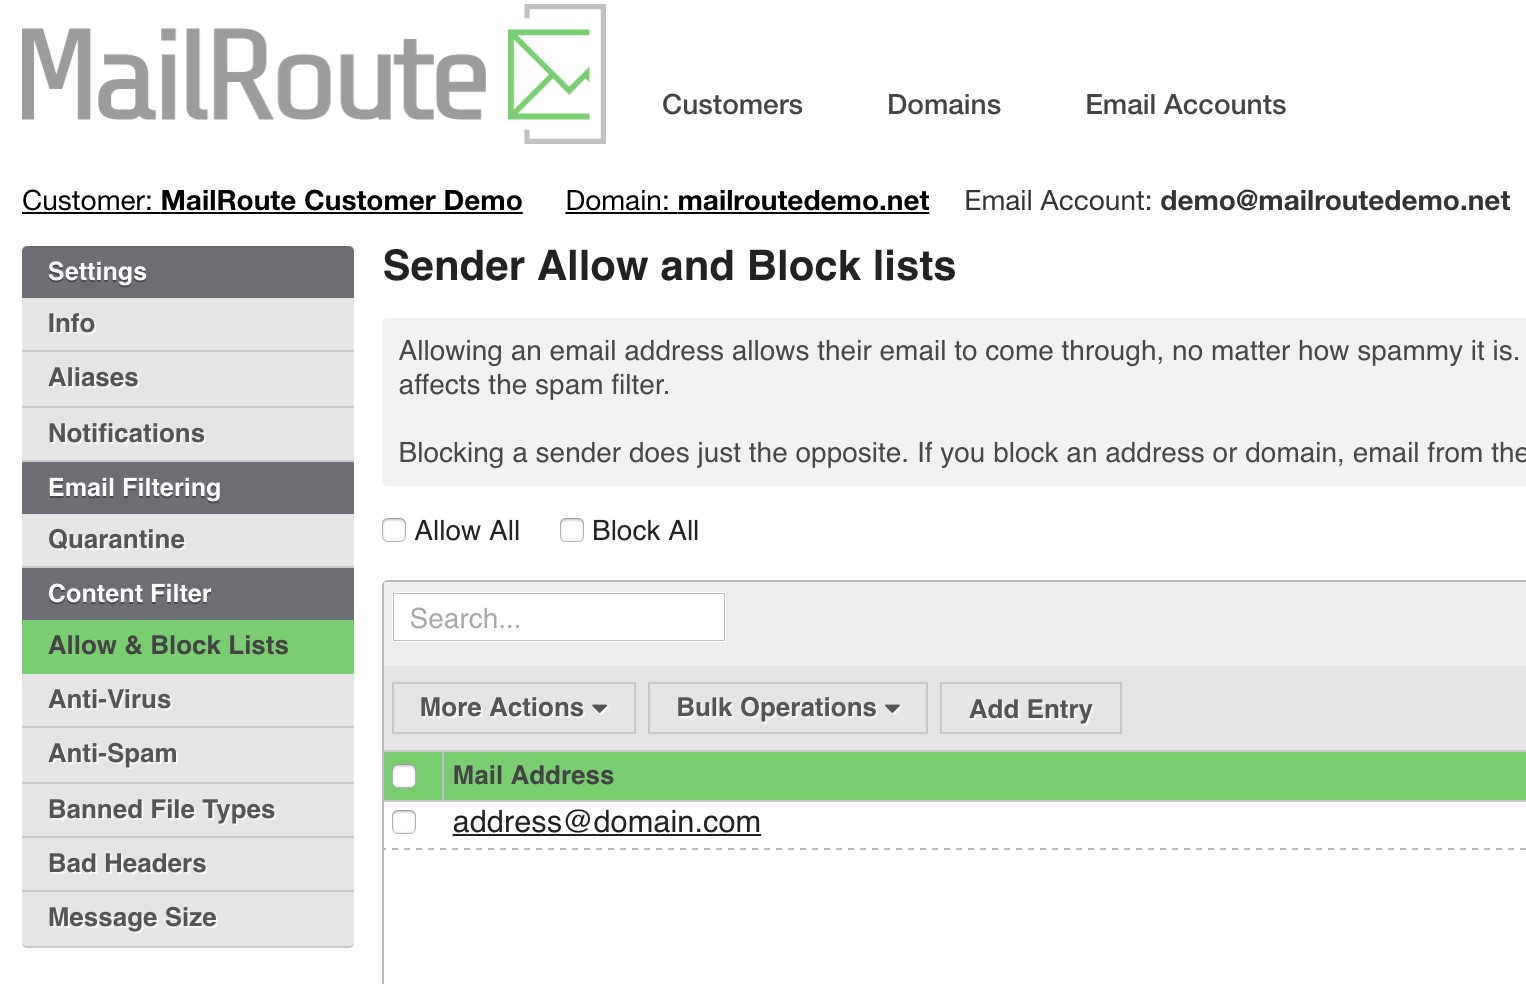The width and height of the screenshot is (1526, 984).
Task: Select the address@domain.com row checkbox
Action: tap(404, 822)
